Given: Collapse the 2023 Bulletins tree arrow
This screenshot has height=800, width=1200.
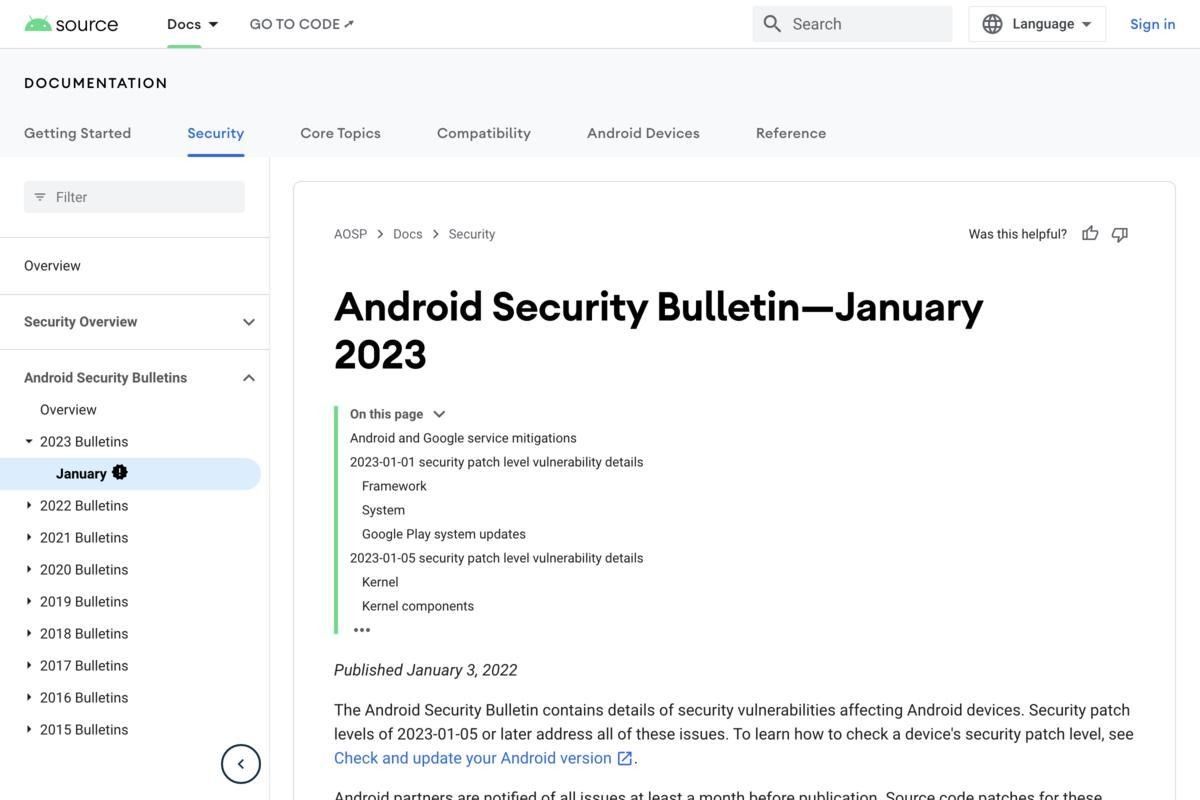Looking at the screenshot, I should pyautogui.click(x=29, y=441).
